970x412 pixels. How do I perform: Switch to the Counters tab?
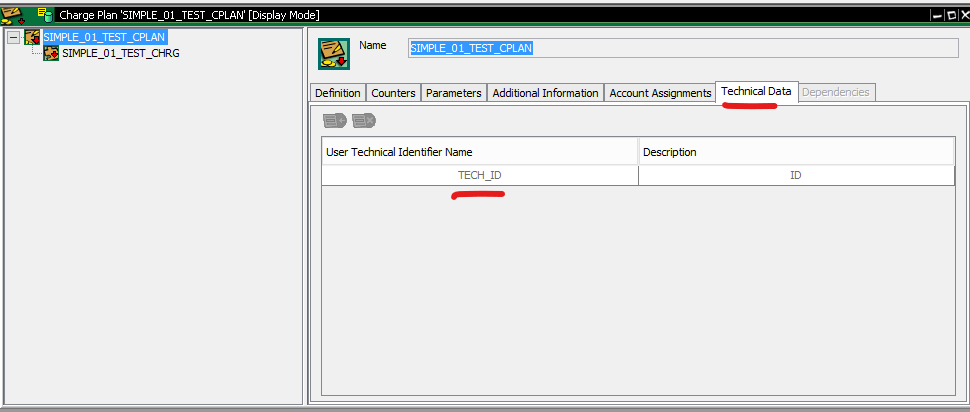pyautogui.click(x=393, y=93)
